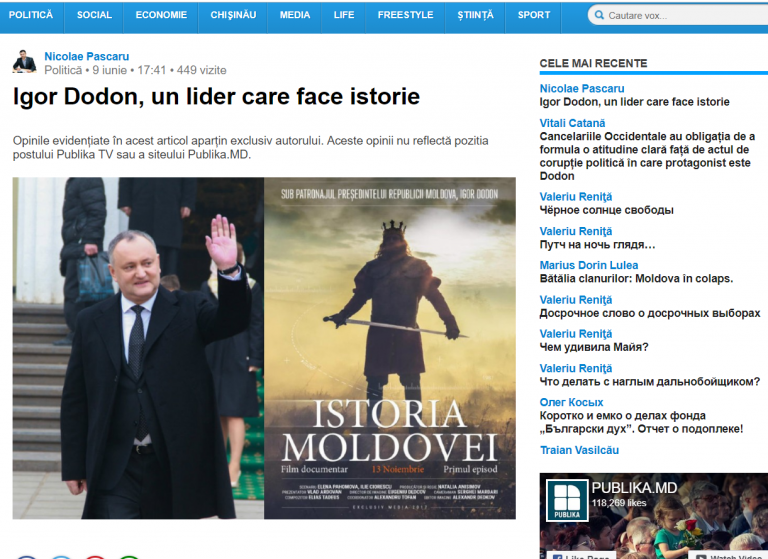Open PUBLIKA.MD Facebook page title
This screenshot has width=768, height=559.
click(x=634, y=488)
